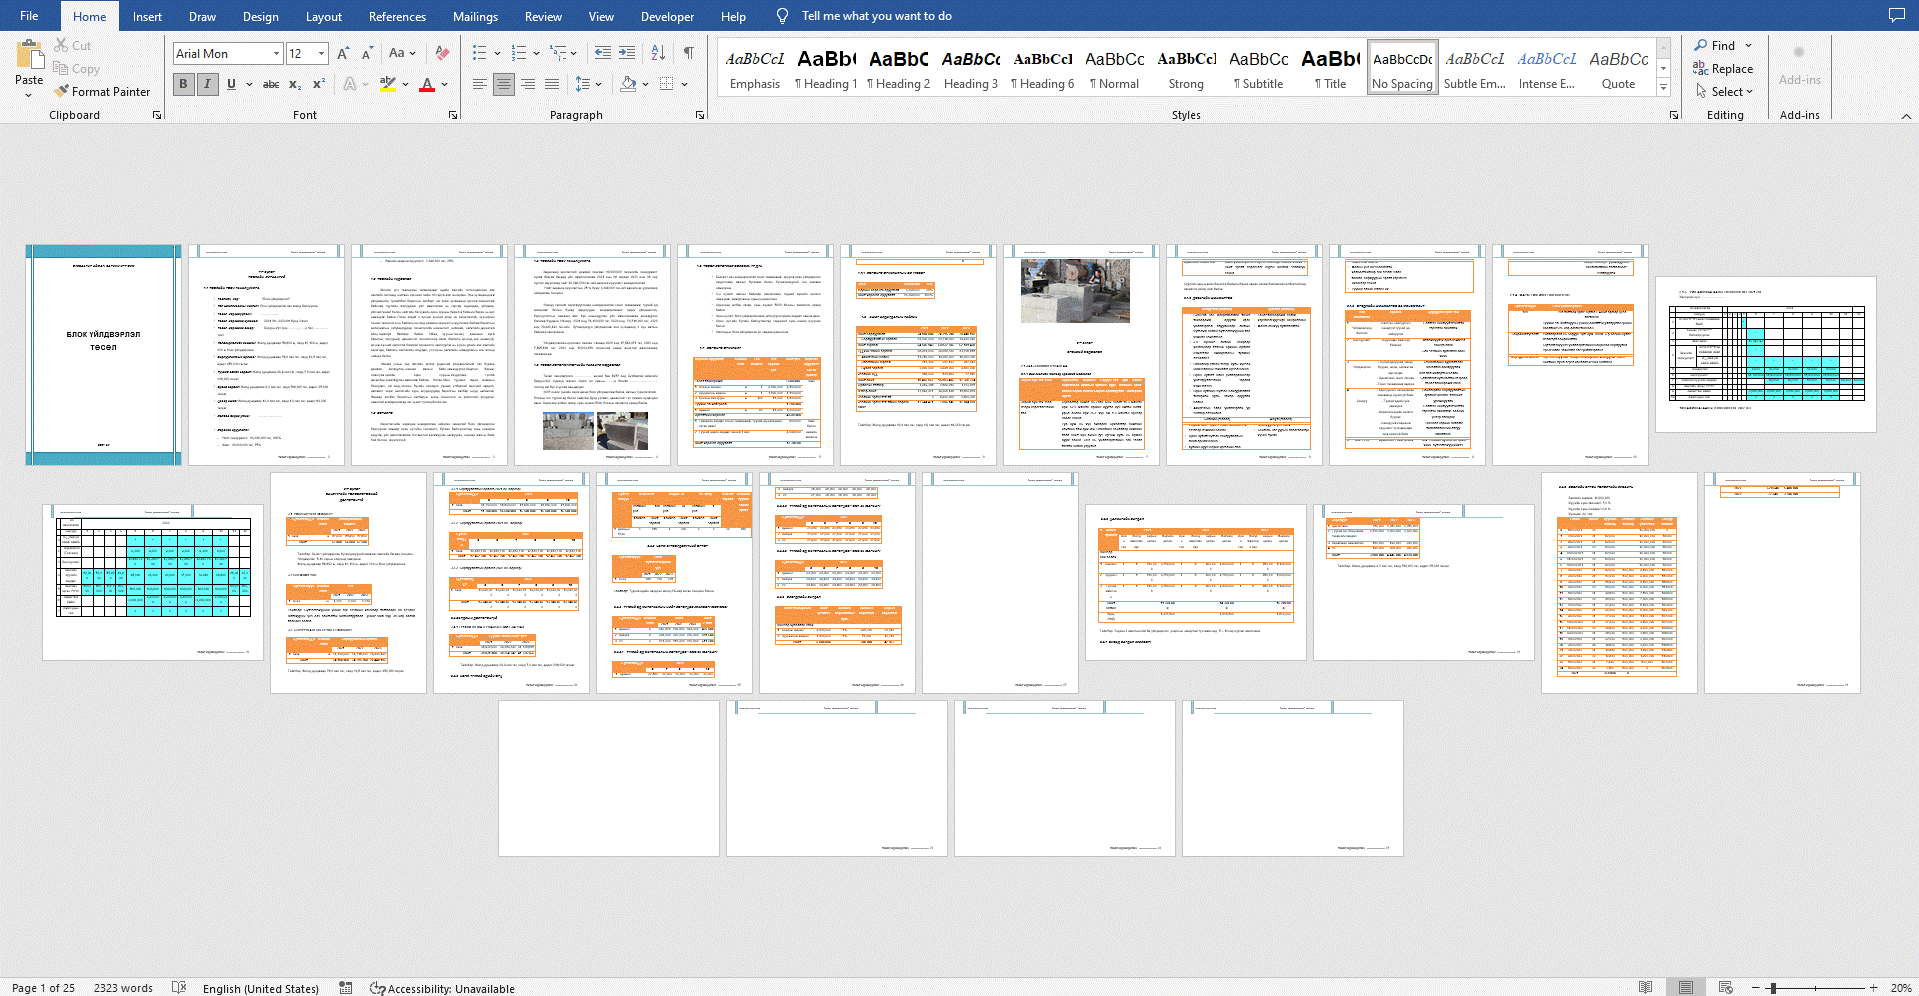The height and width of the screenshot is (996, 1919).
Task: Align text left
Action: pyautogui.click(x=480, y=84)
